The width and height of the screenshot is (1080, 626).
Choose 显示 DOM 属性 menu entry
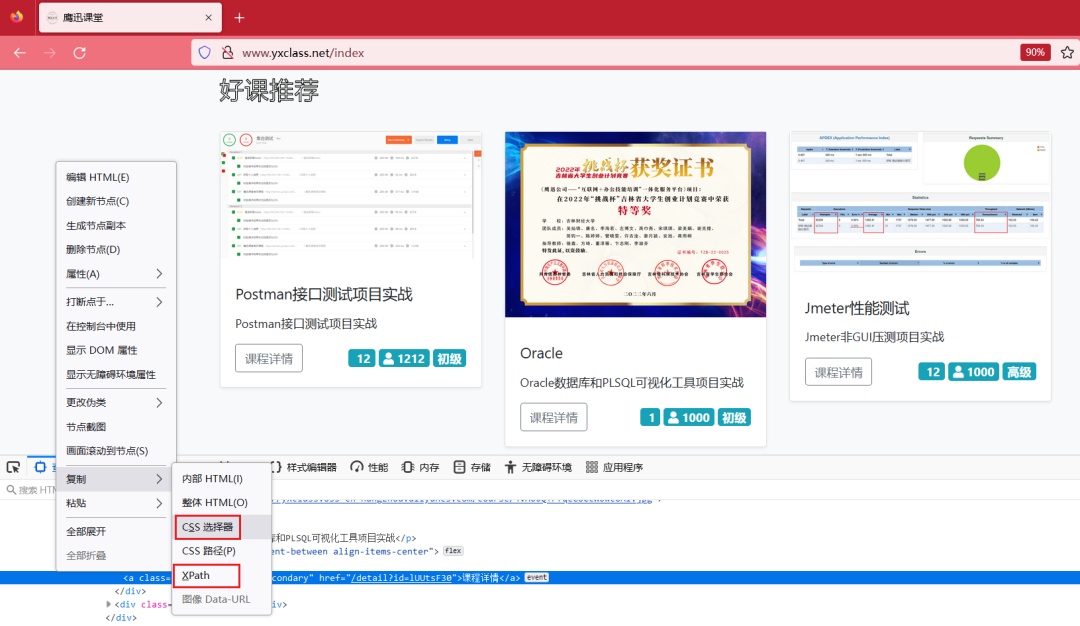click(116, 350)
